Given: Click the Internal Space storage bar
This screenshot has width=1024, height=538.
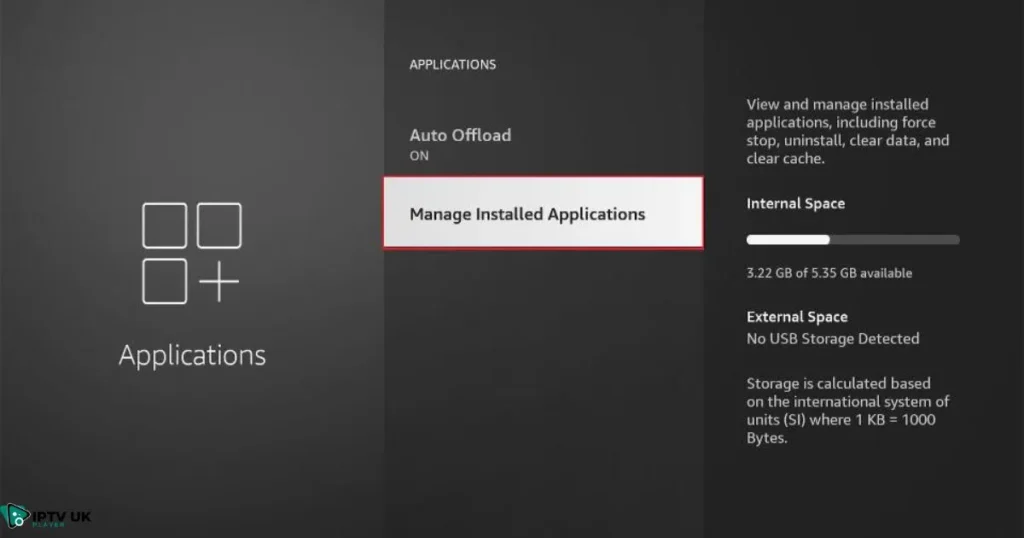Looking at the screenshot, I should pyautogui.click(x=853, y=240).
